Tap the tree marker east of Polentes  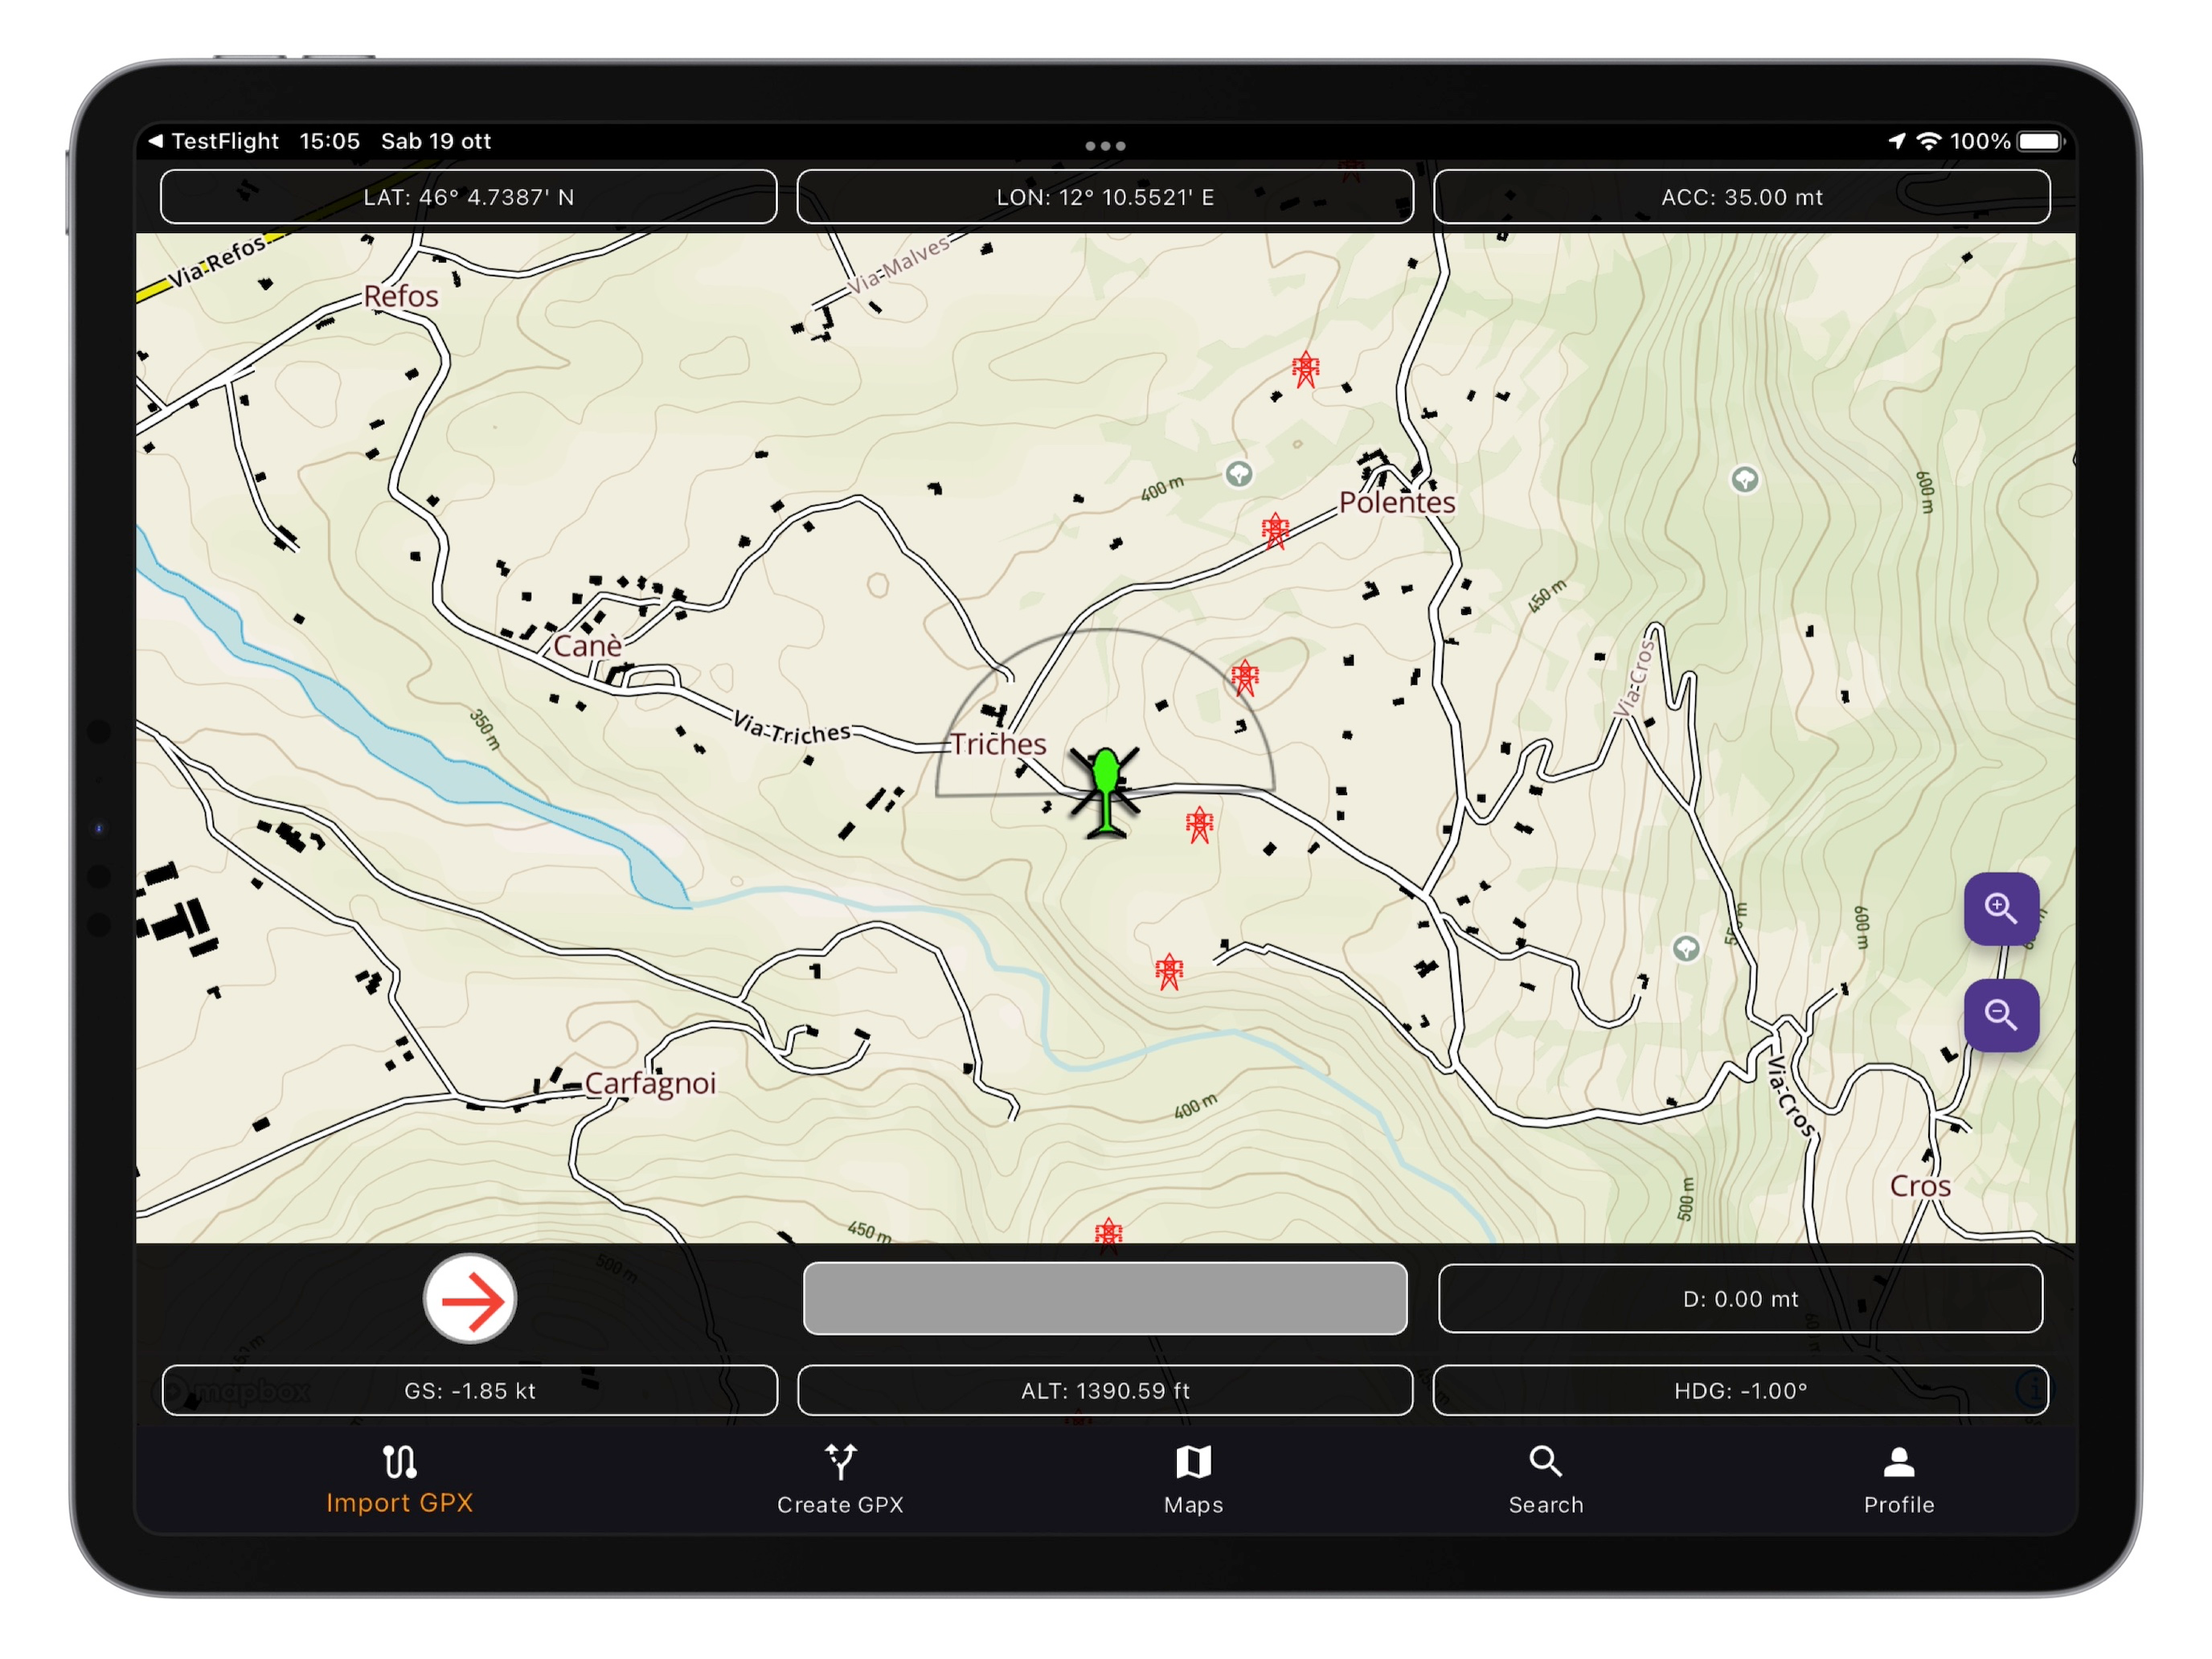click(x=1745, y=480)
